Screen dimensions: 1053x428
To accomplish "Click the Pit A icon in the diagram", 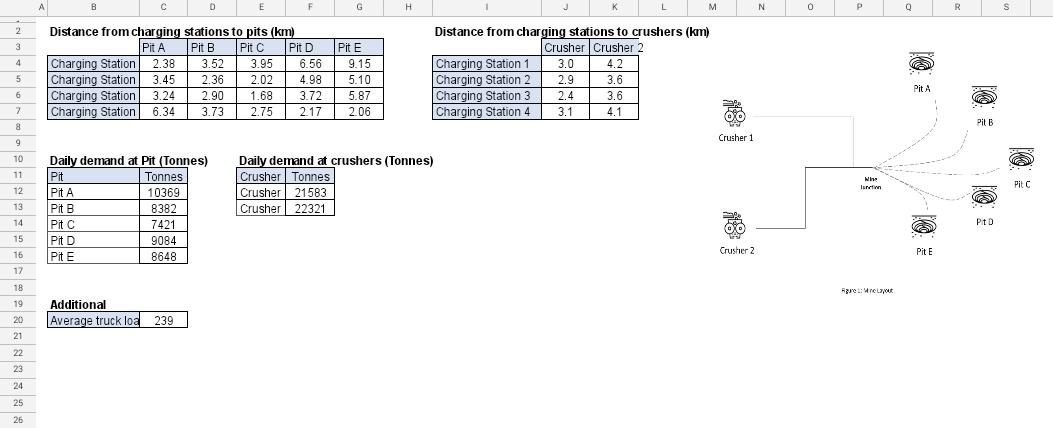I will pyautogui.click(x=922, y=64).
